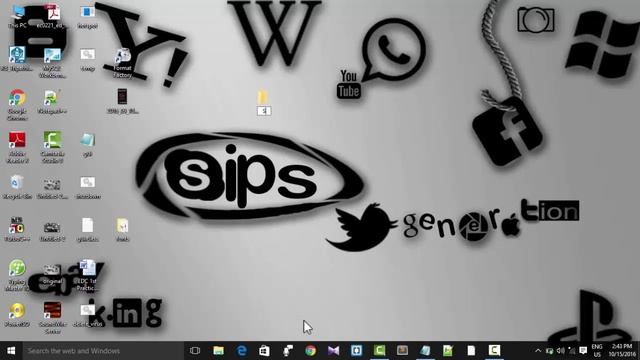Launch Microsoft Edge from the taskbar

pyautogui.click(x=242, y=351)
